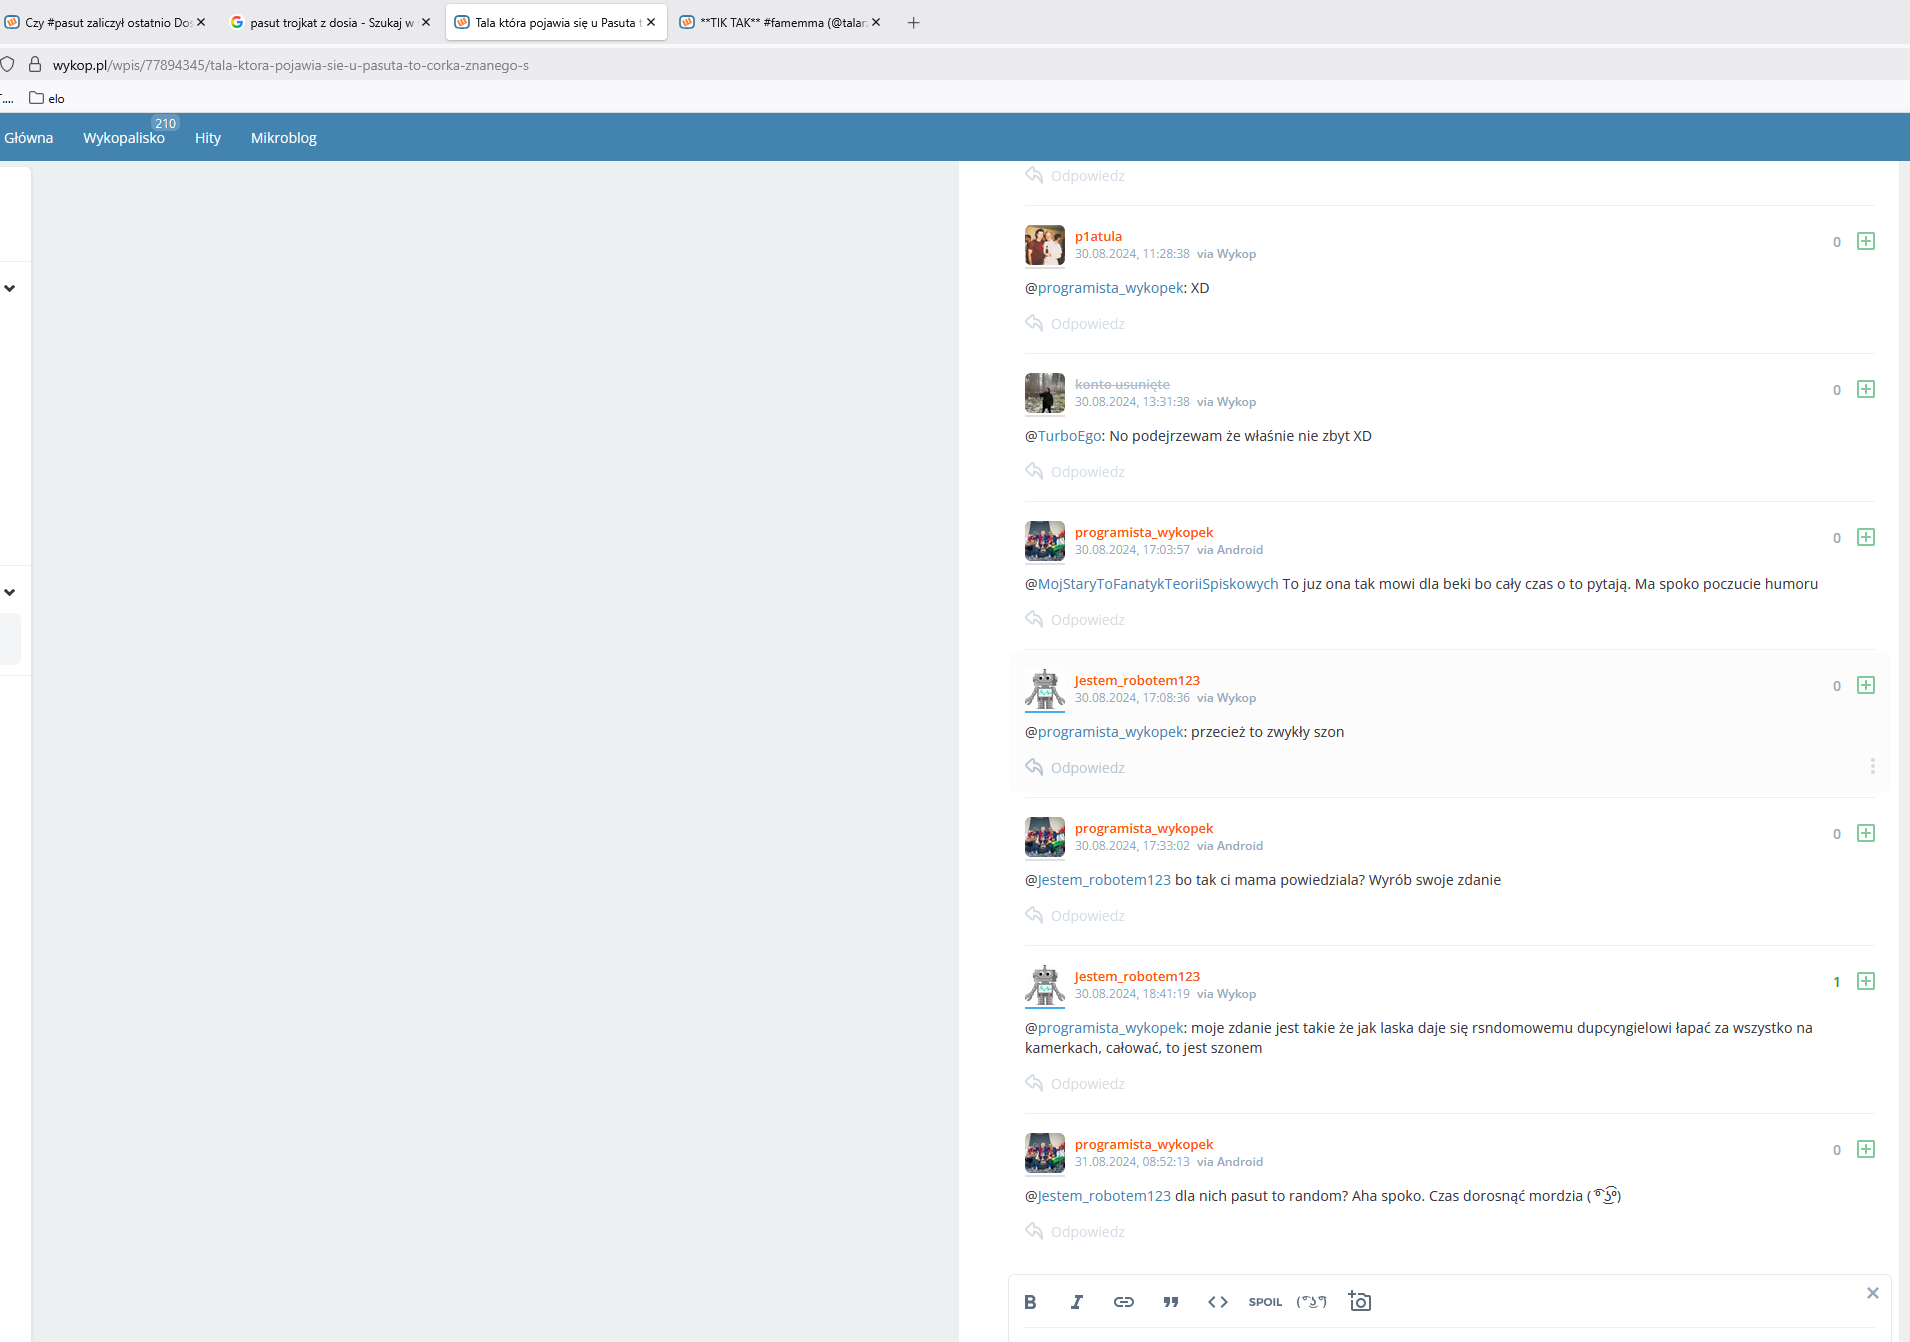Image resolution: width=1910 pixels, height=1342 pixels.
Task: Add a spoiler with the SPOIL button
Action: click(x=1265, y=1302)
